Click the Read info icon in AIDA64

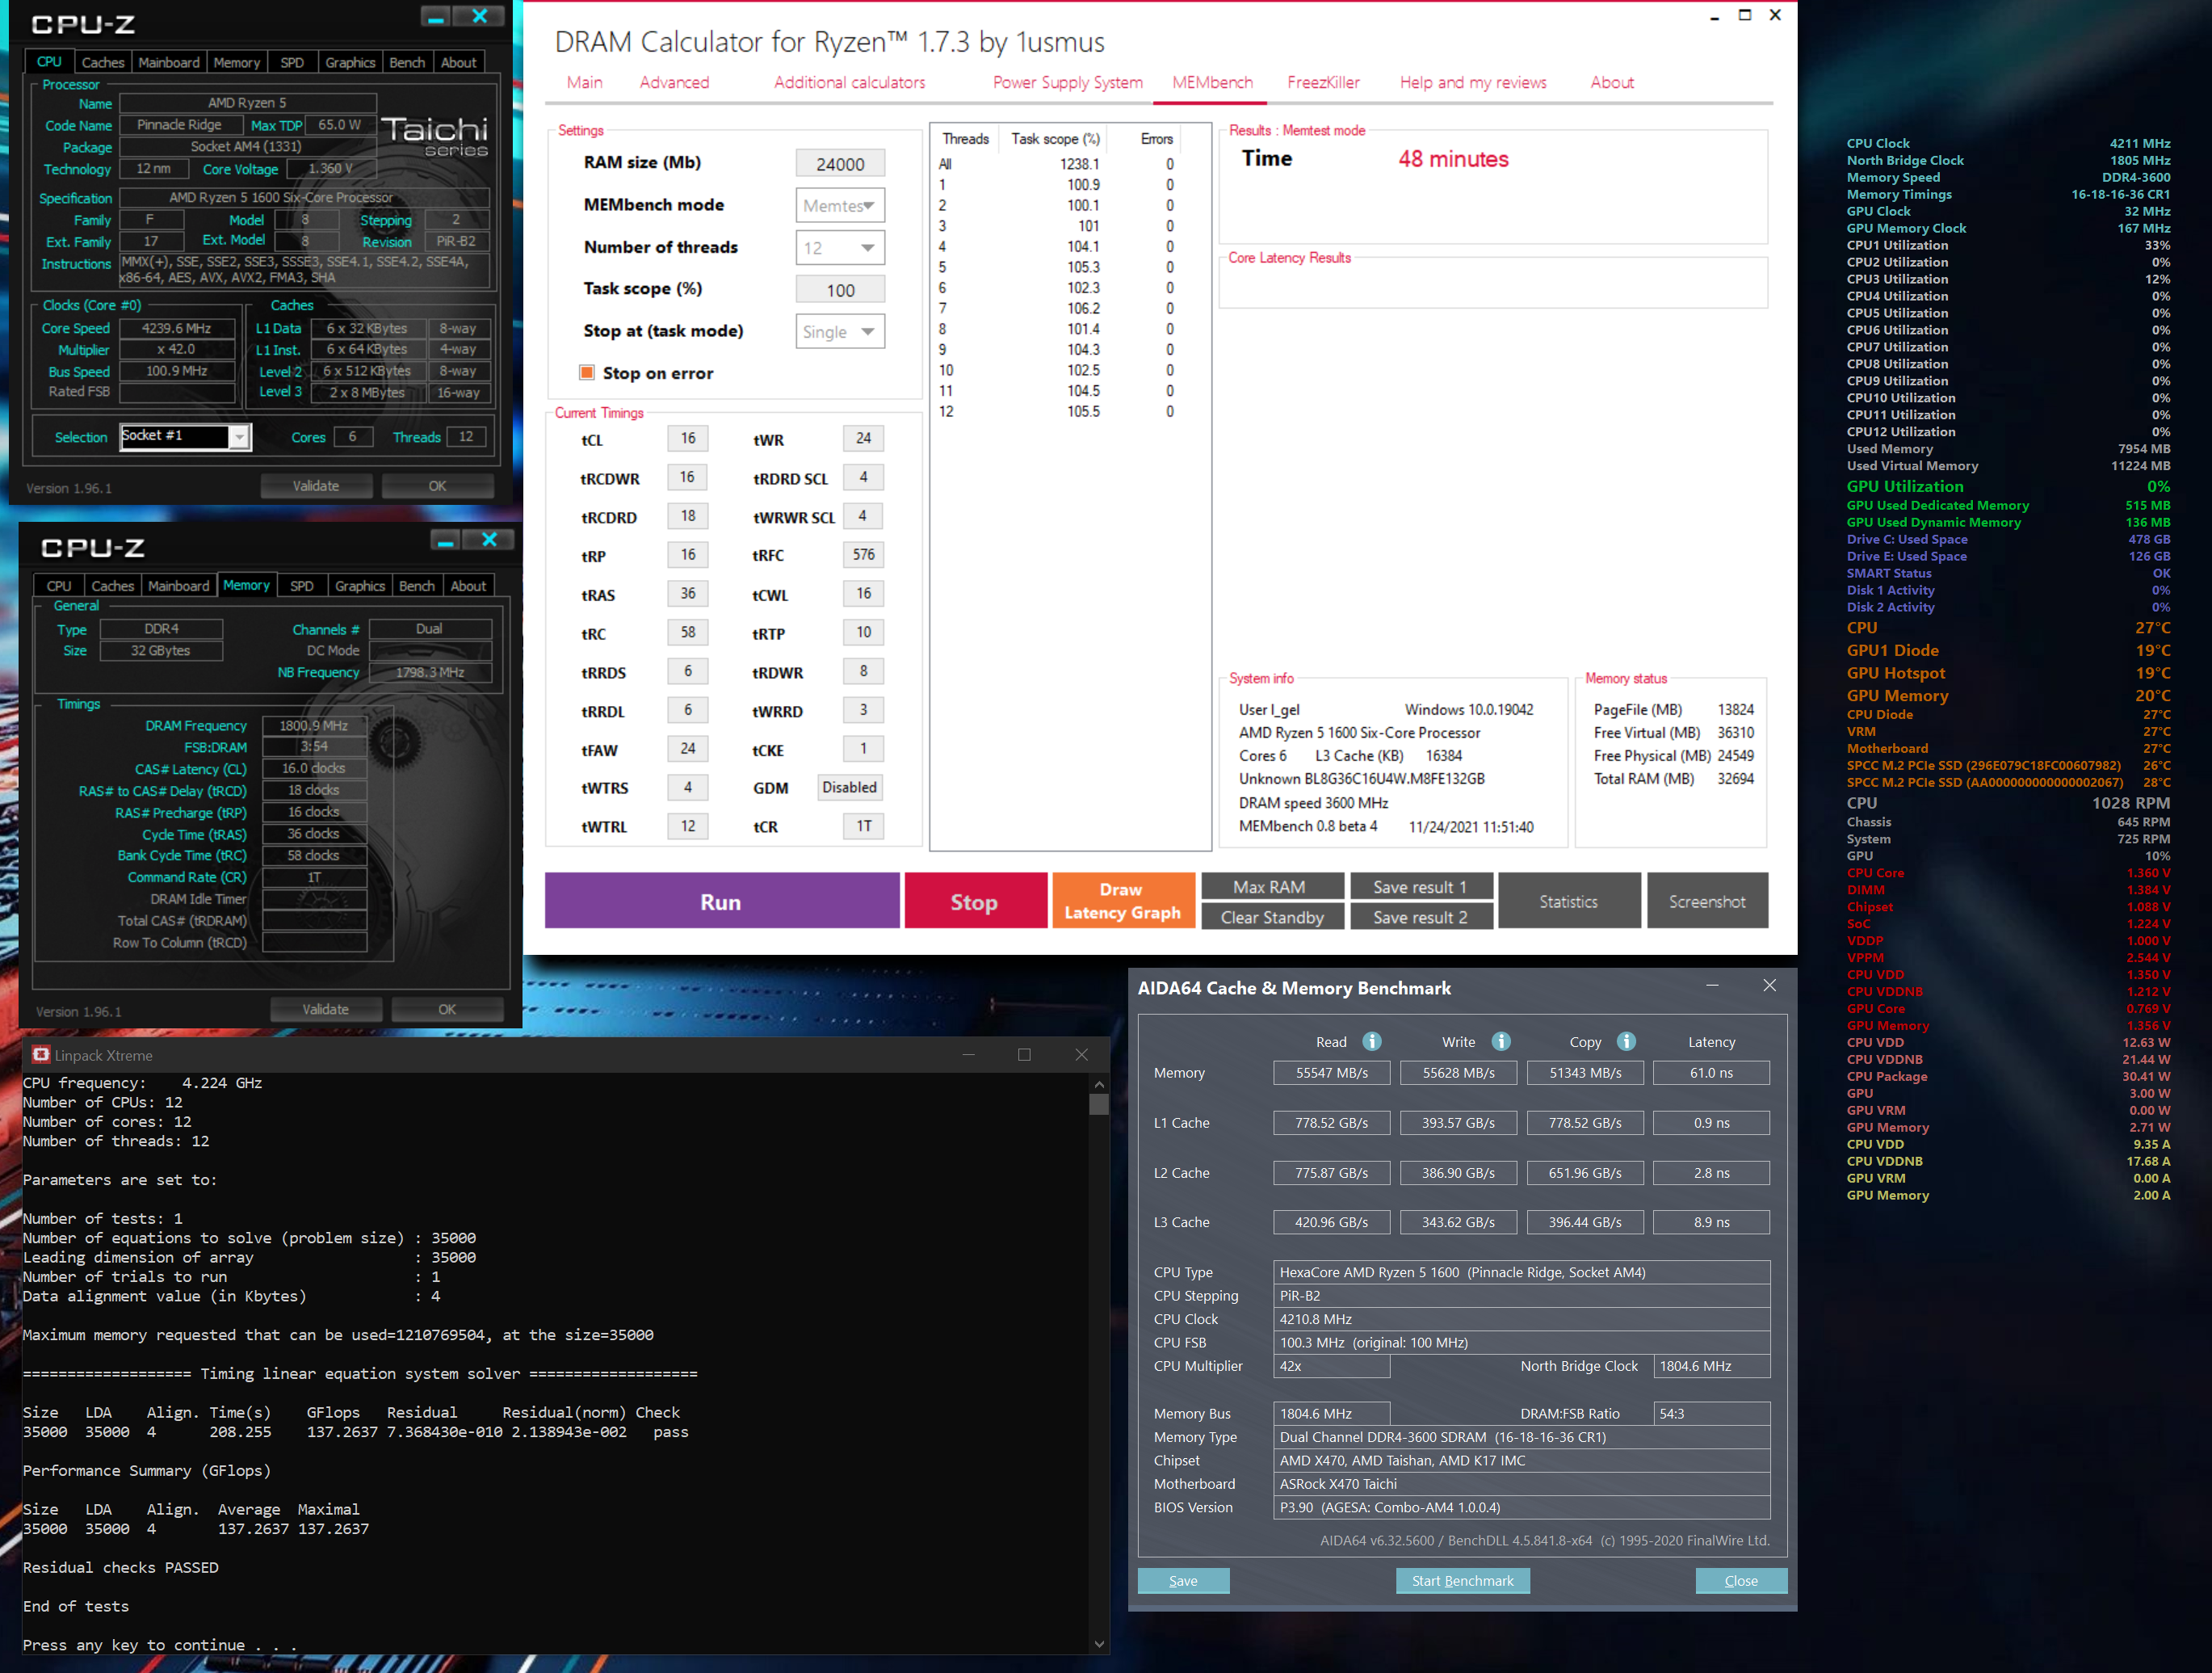[x=1372, y=1041]
